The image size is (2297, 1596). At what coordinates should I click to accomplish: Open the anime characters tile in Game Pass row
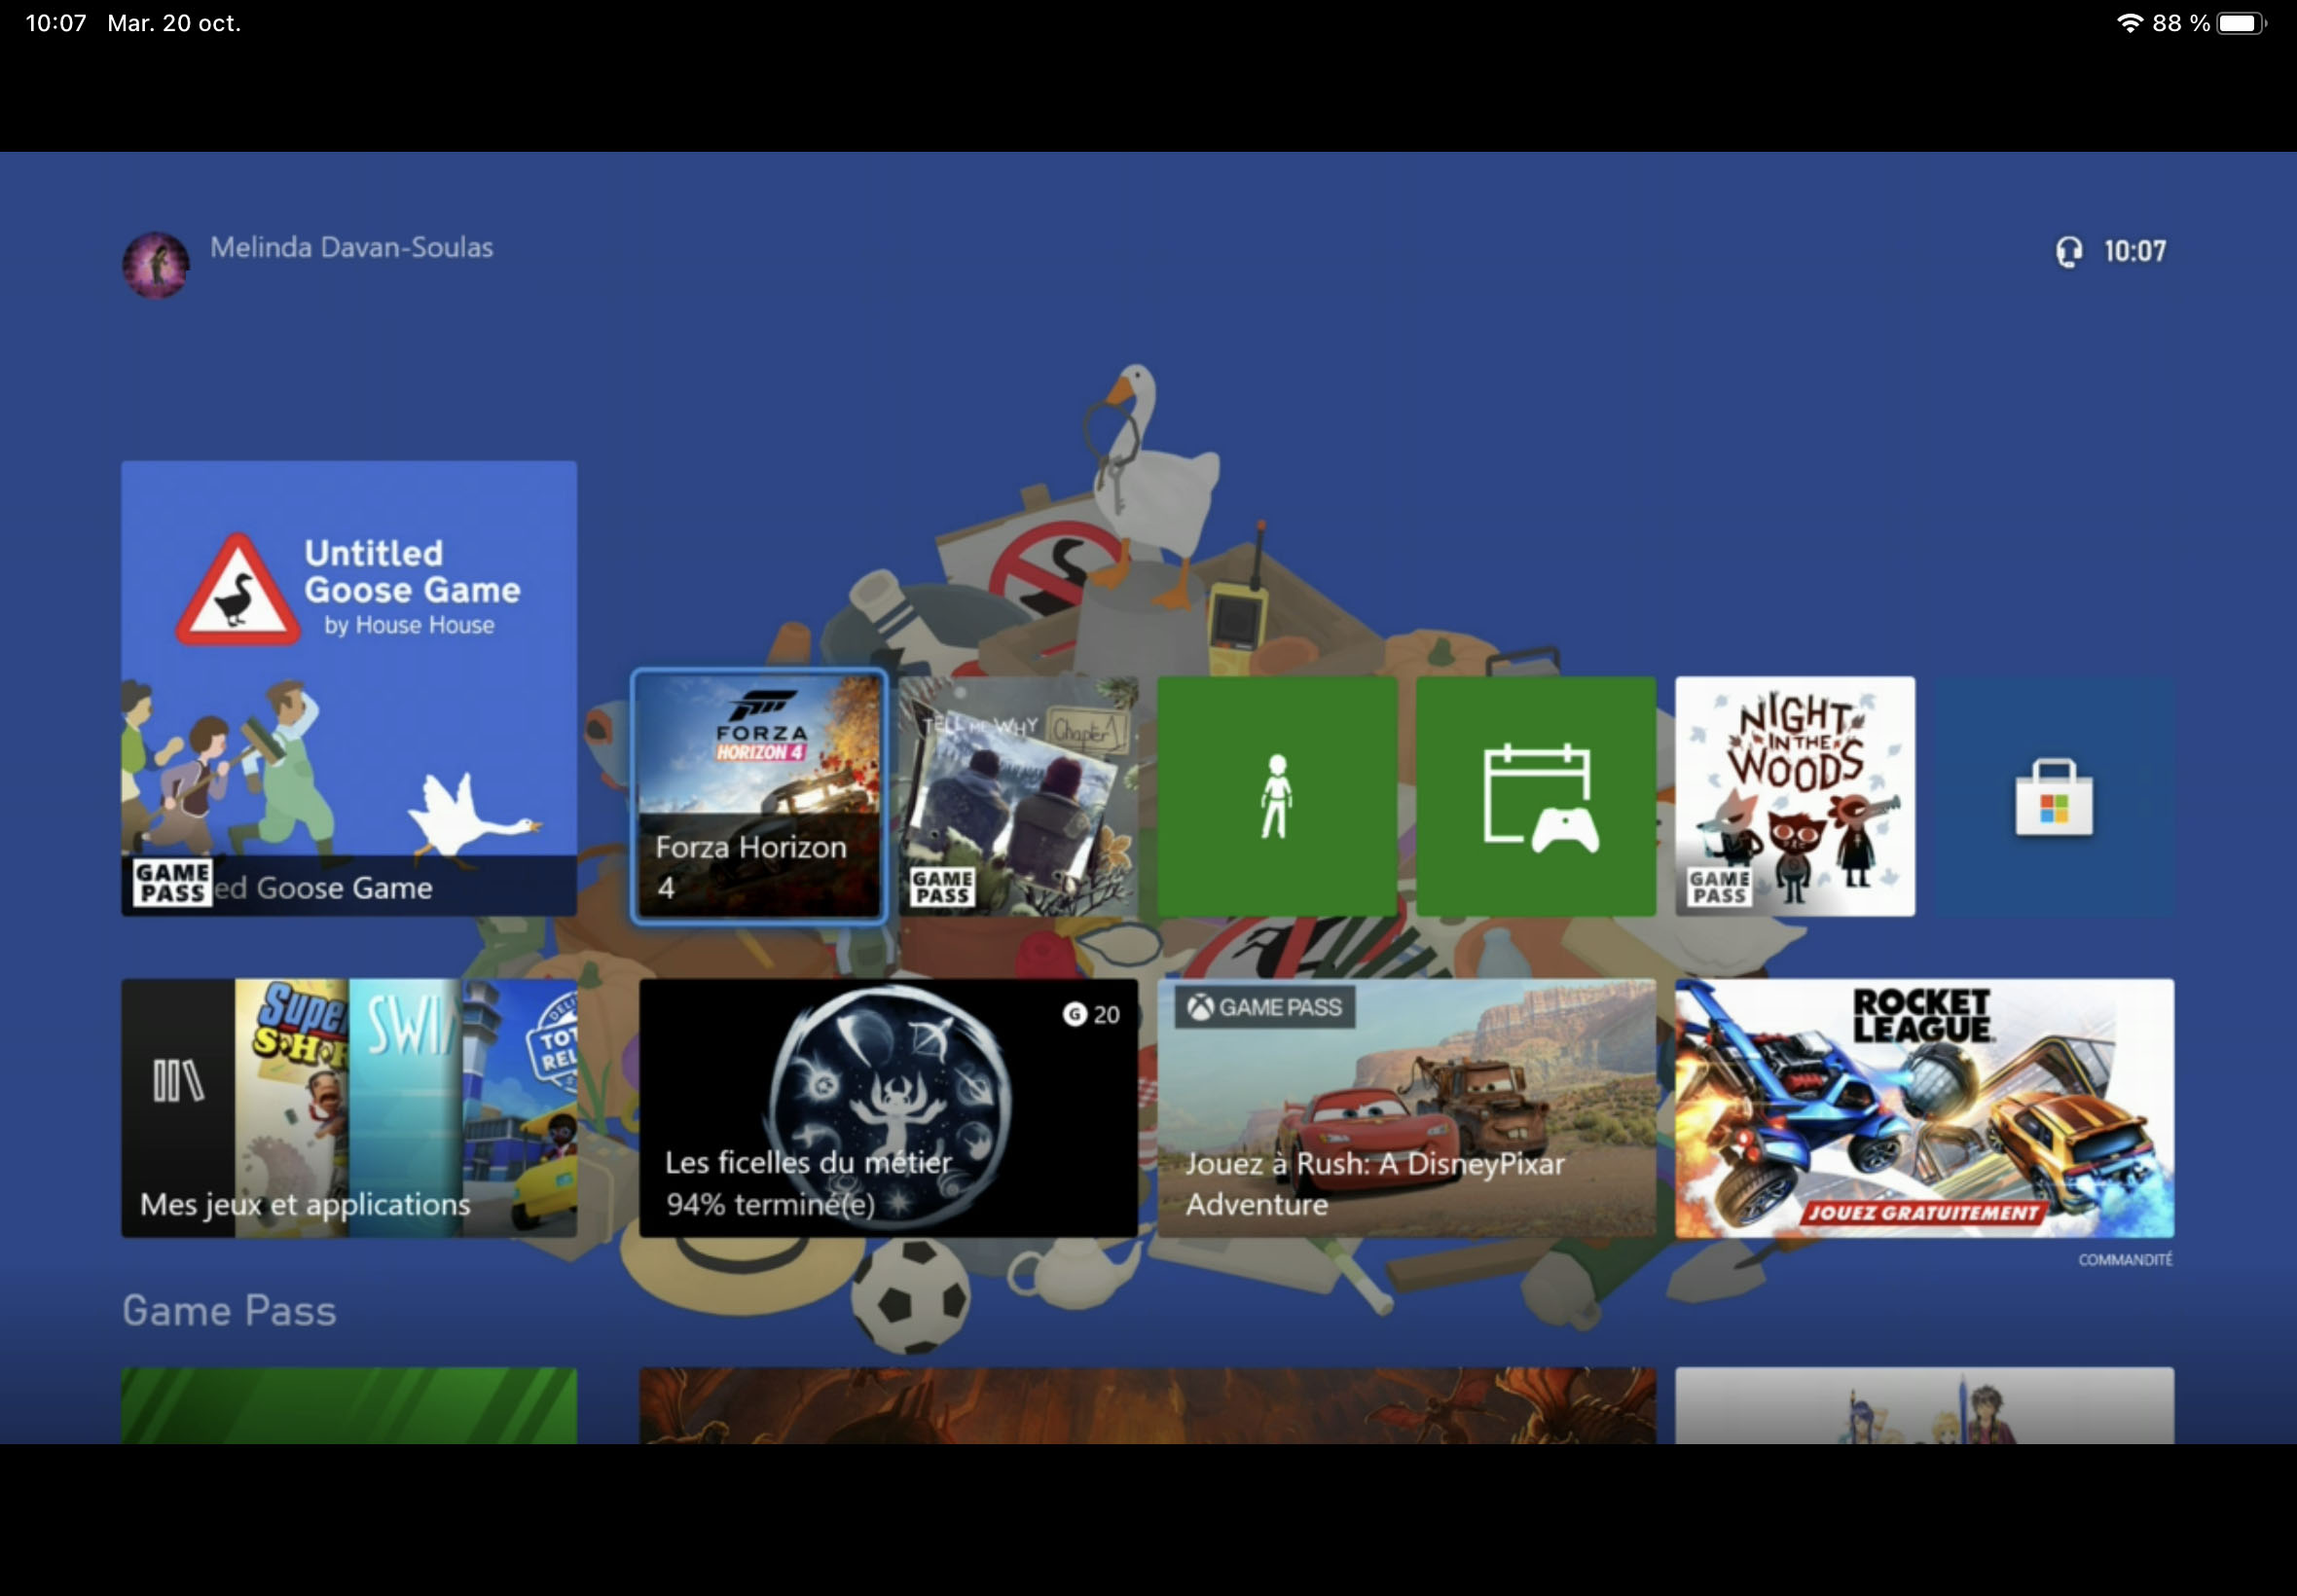point(1924,1405)
